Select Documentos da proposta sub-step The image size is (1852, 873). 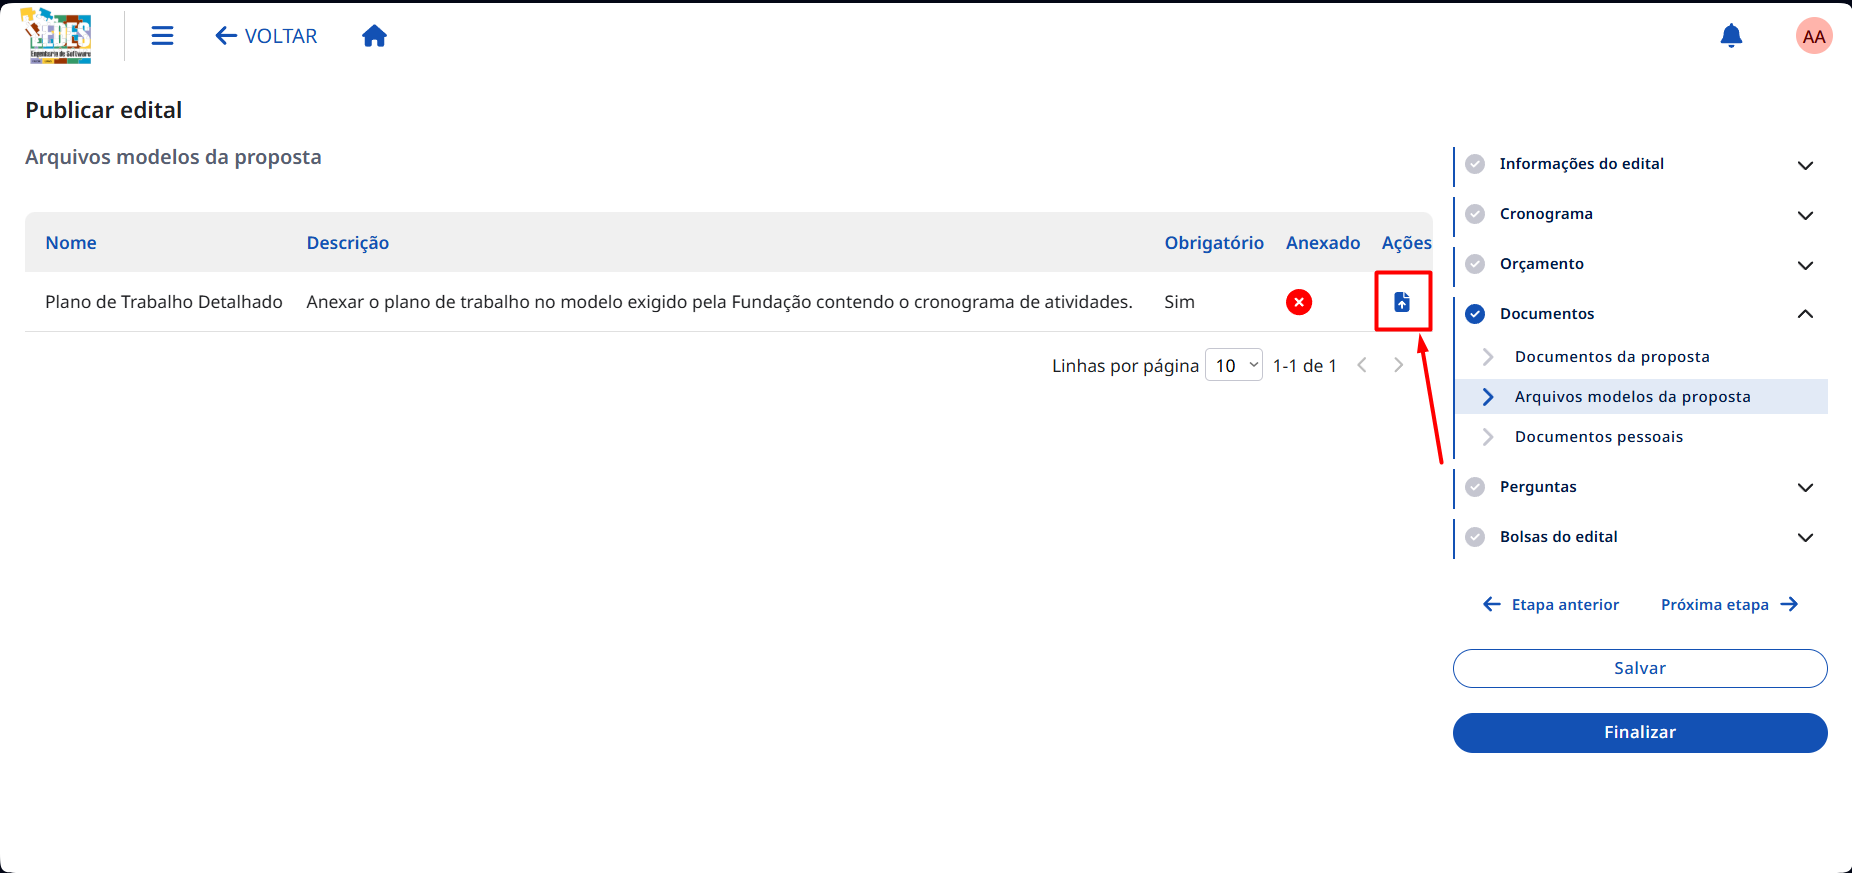pyautogui.click(x=1612, y=357)
